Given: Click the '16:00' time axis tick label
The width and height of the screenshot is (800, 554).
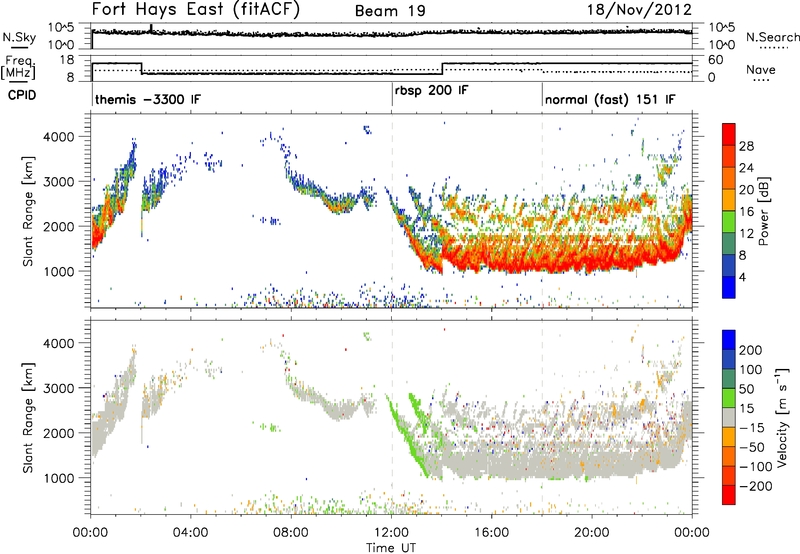Looking at the screenshot, I should (x=491, y=532).
